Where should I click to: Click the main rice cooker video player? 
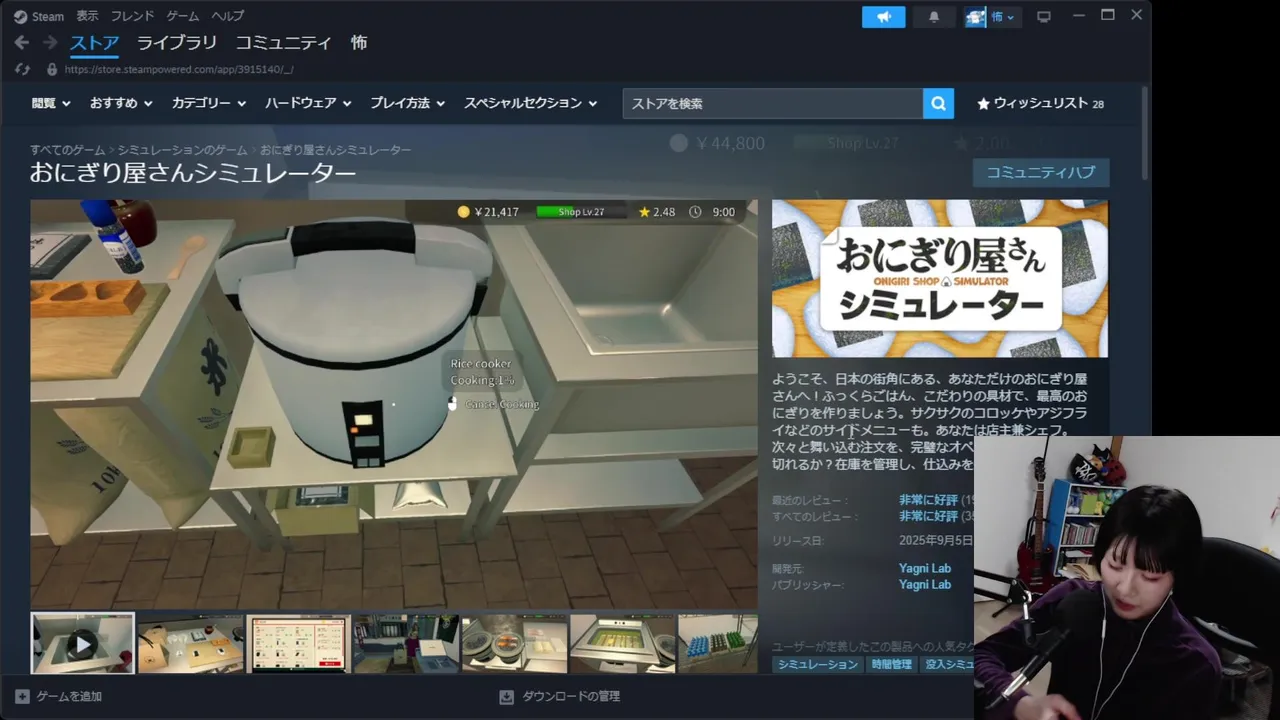point(394,404)
